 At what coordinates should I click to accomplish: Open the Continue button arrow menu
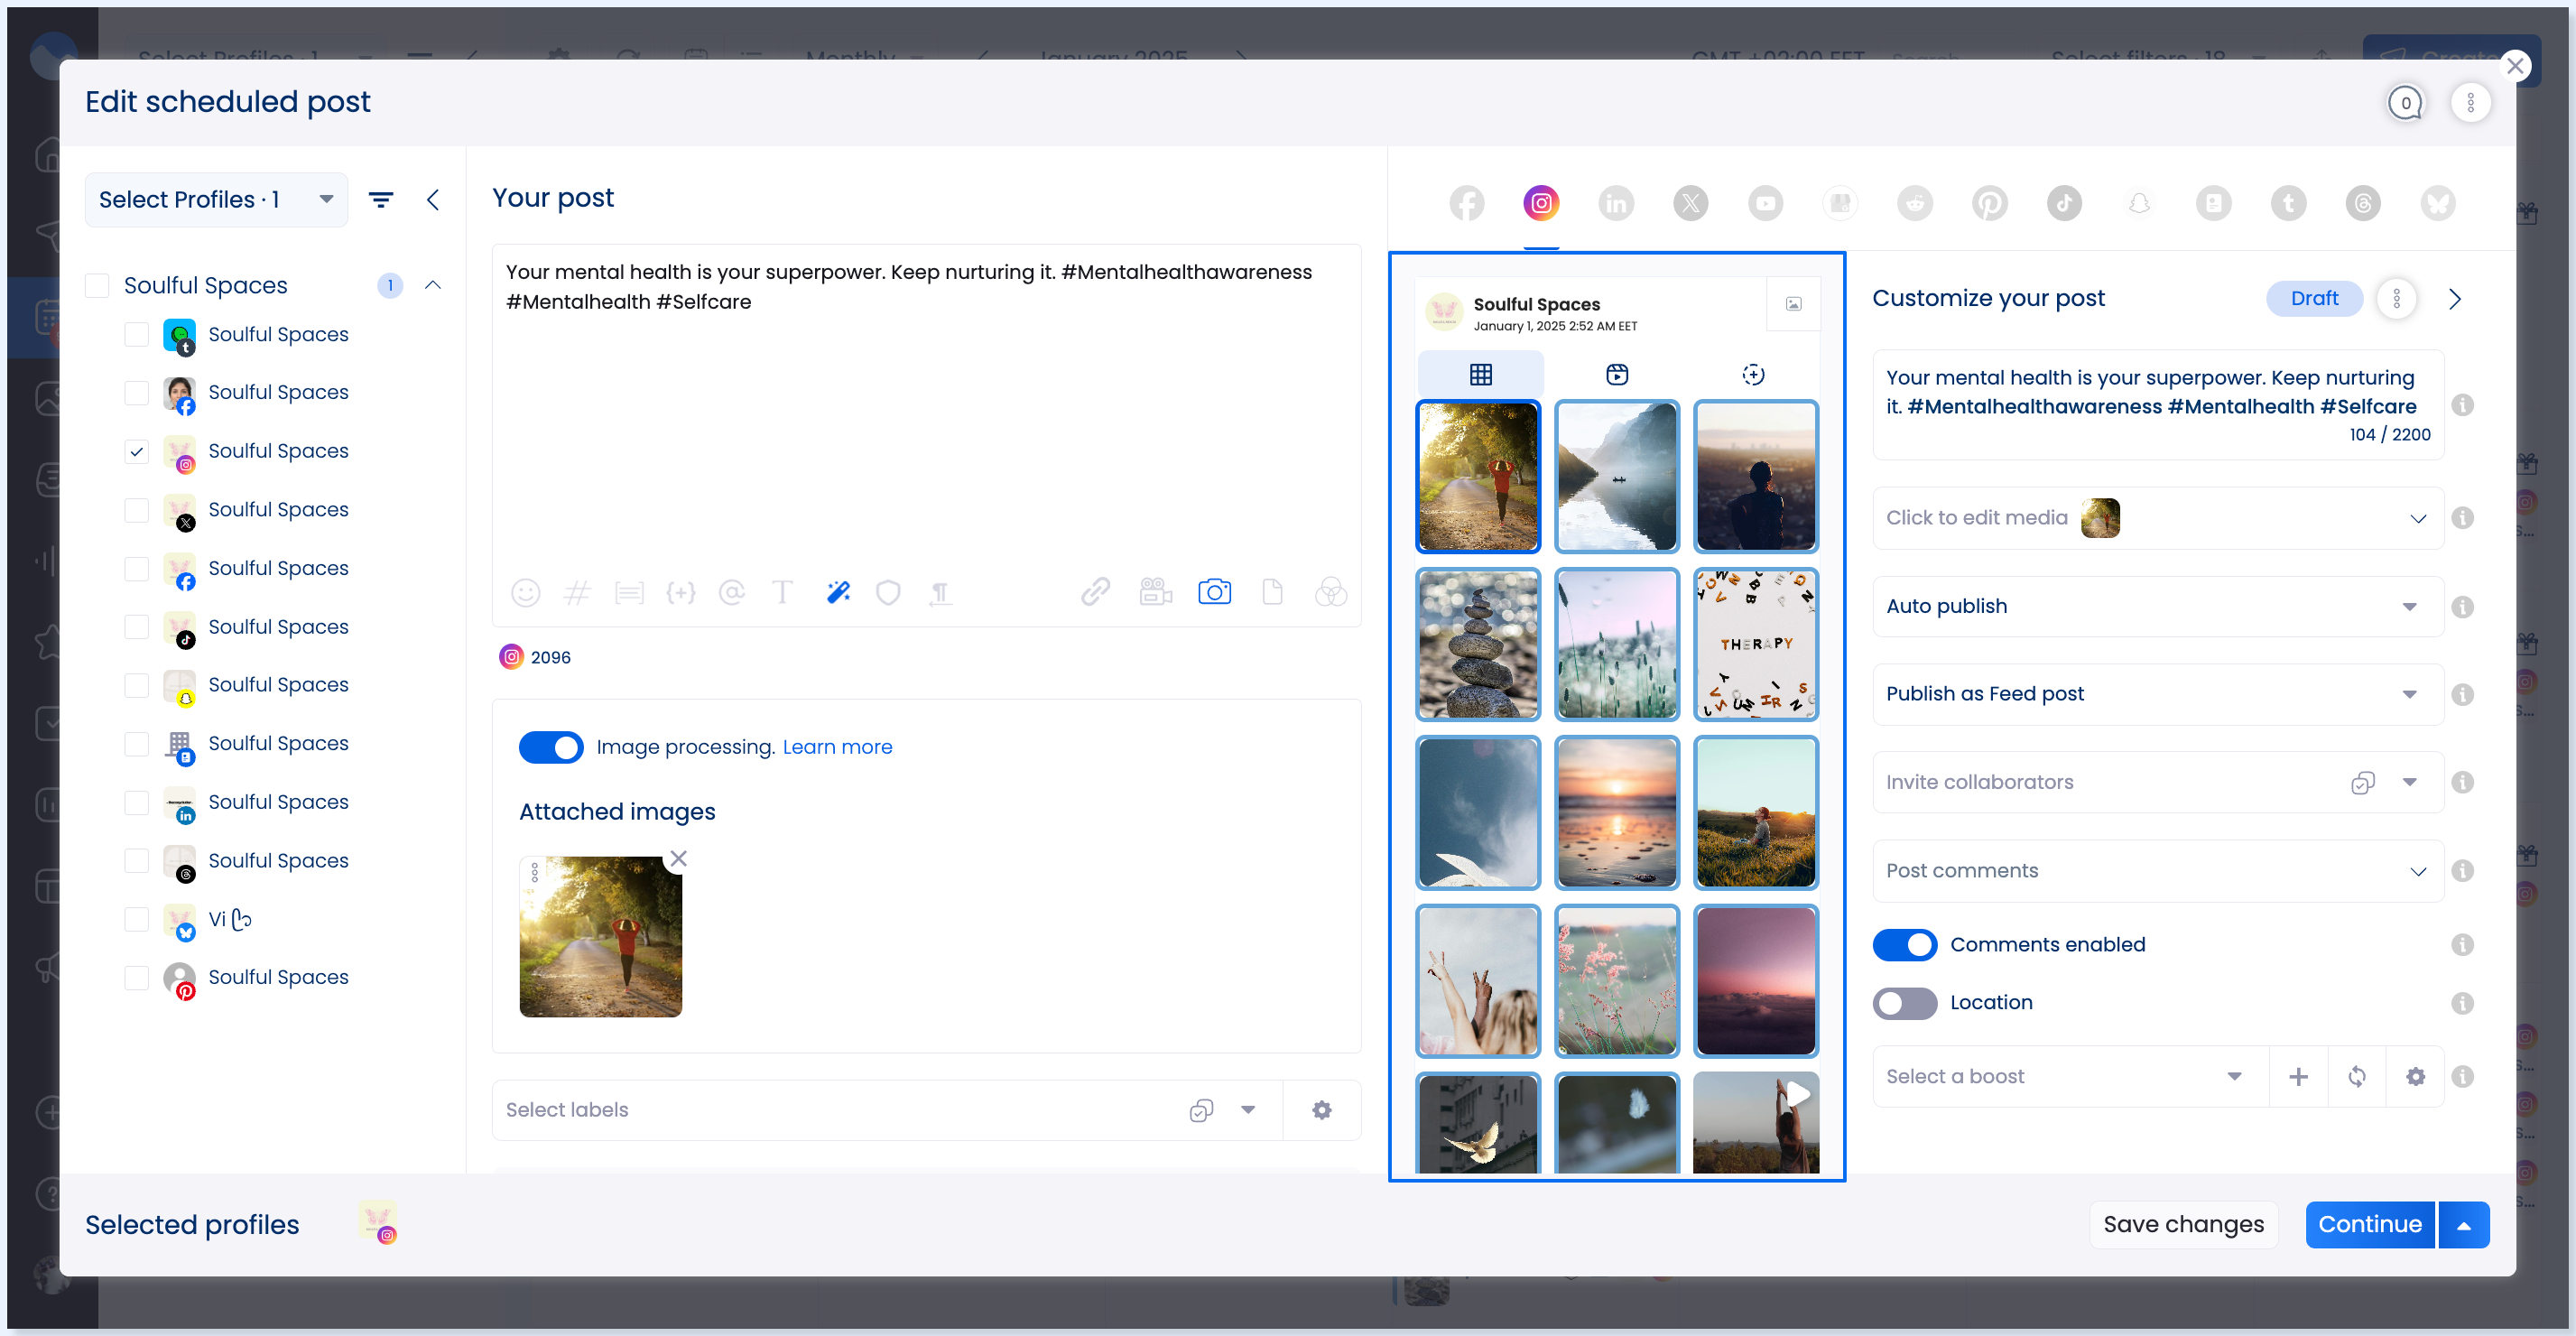[x=2464, y=1225]
